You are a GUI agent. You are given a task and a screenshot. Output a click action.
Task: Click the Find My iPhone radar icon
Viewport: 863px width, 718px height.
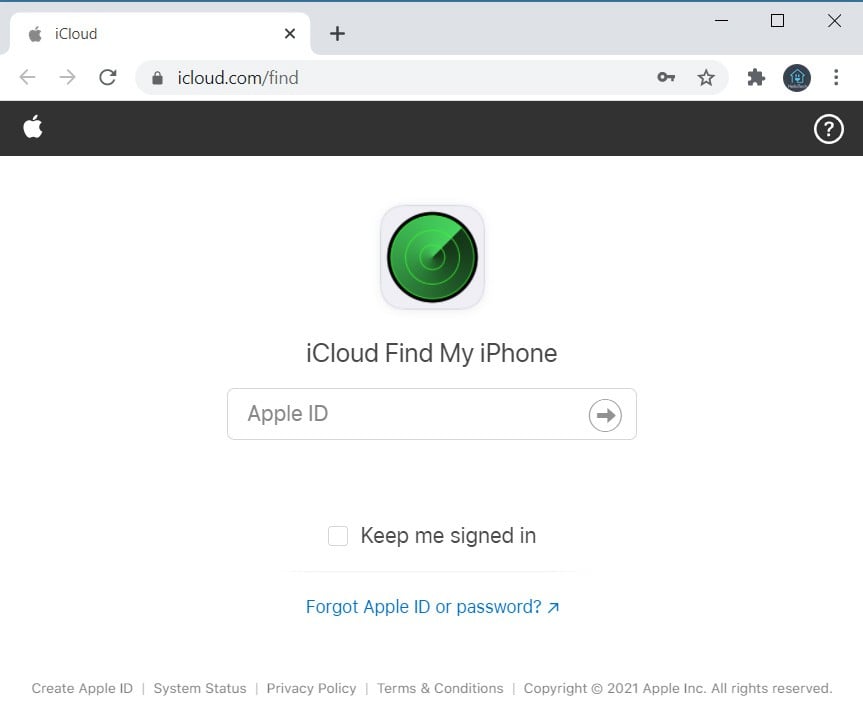(x=432, y=257)
